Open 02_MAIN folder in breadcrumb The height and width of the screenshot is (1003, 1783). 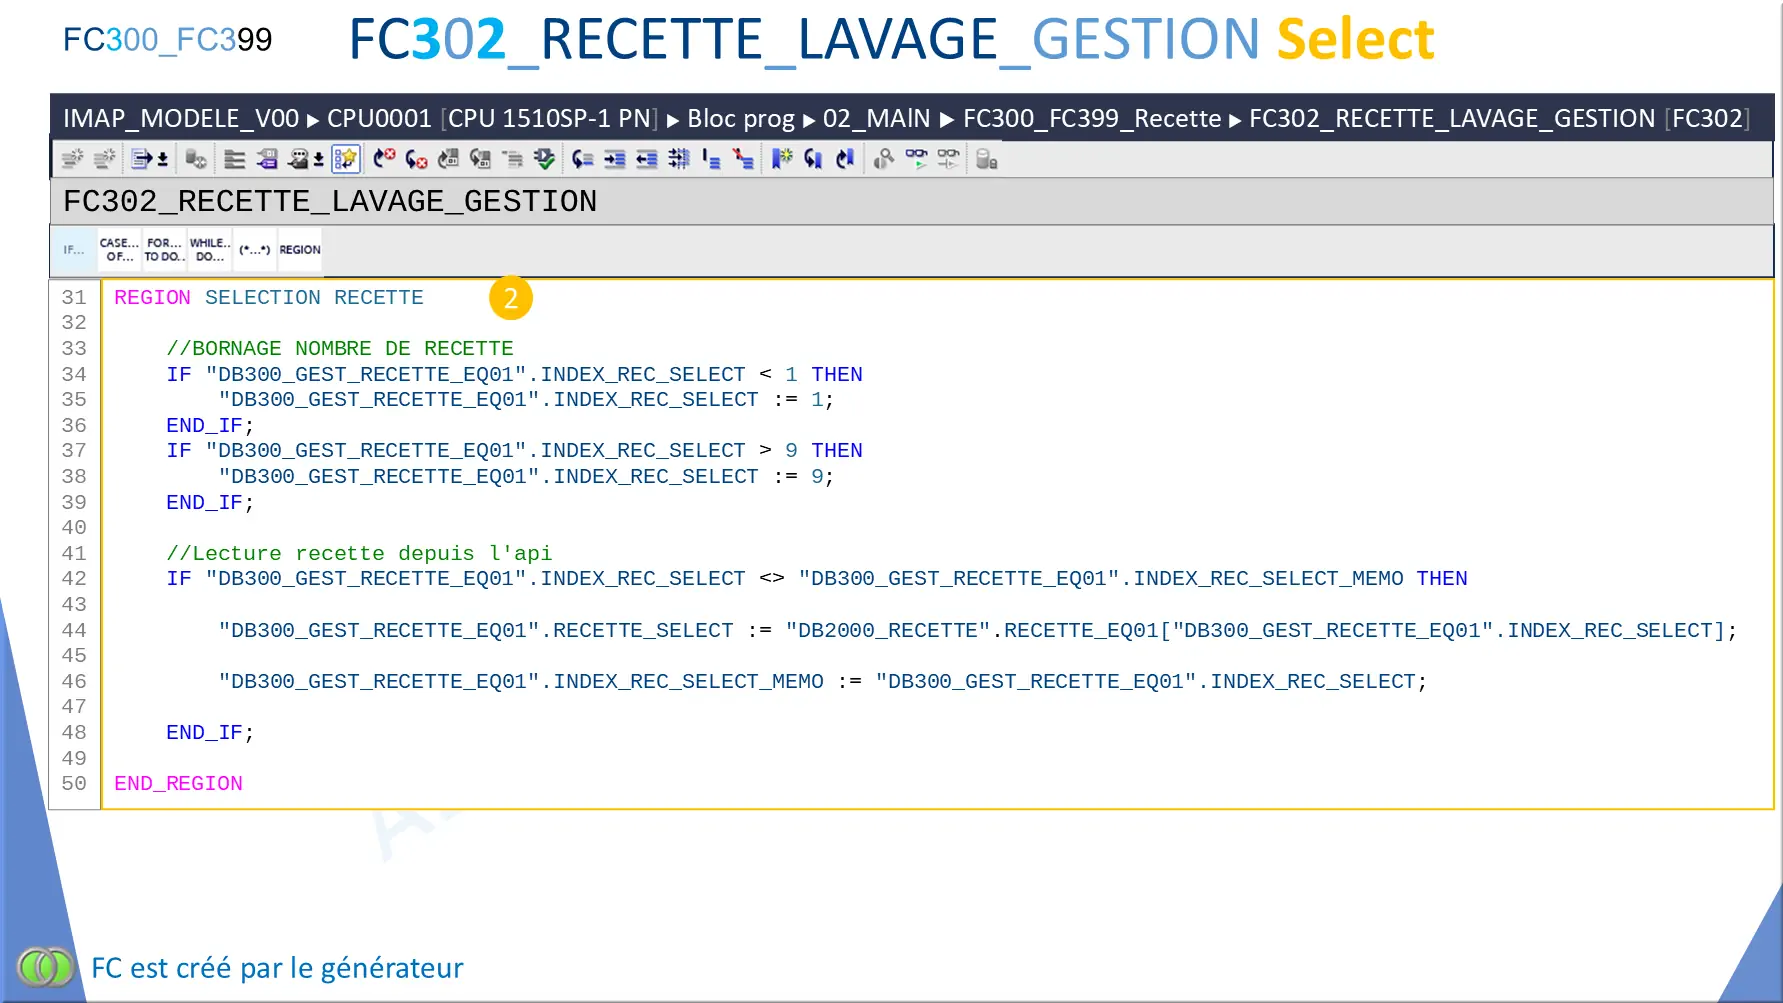(876, 119)
